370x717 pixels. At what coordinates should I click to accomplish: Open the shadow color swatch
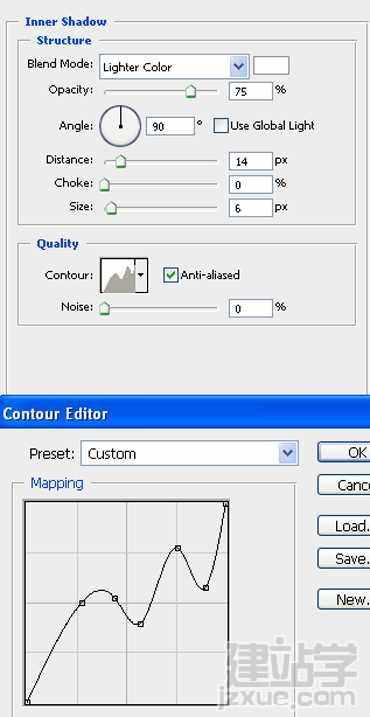coord(271,65)
